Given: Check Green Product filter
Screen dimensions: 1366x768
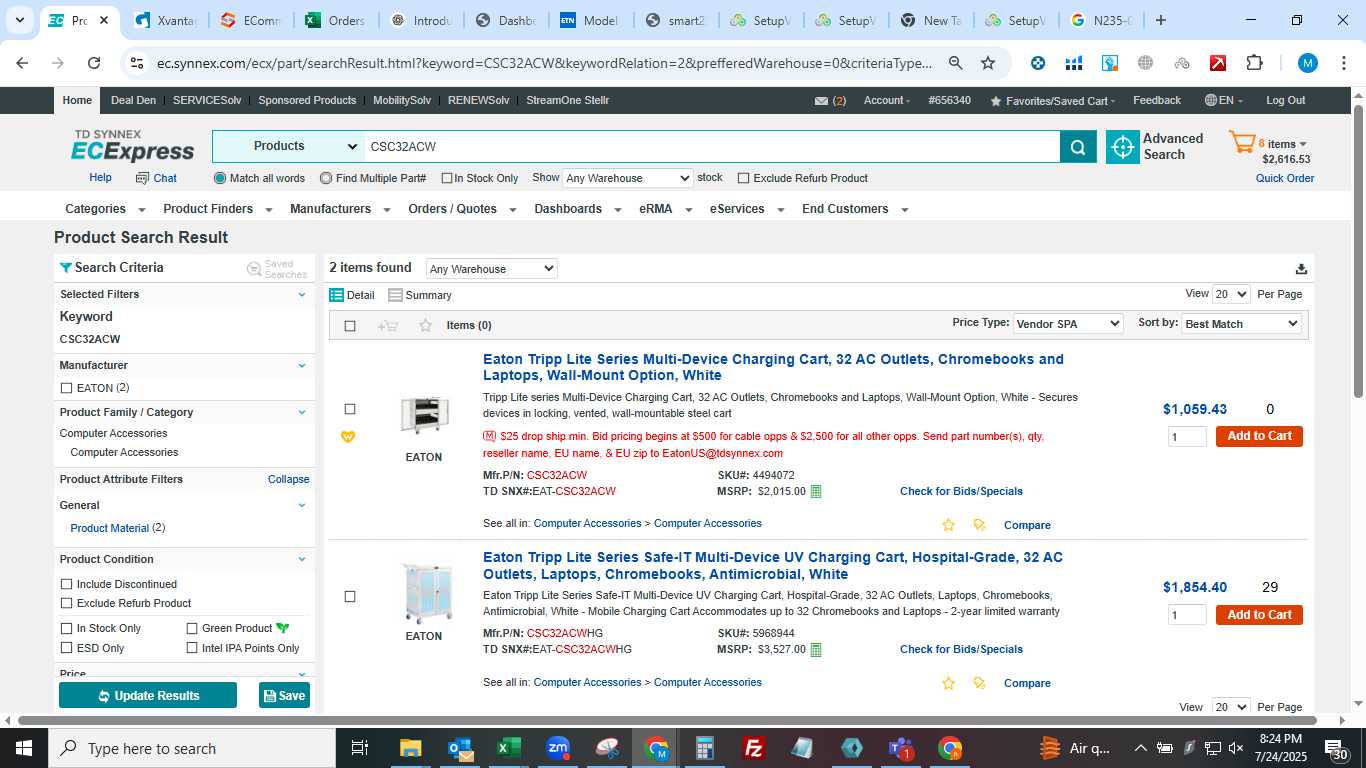Looking at the screenshot, I should pyautogui.click(x=192, y=628).
